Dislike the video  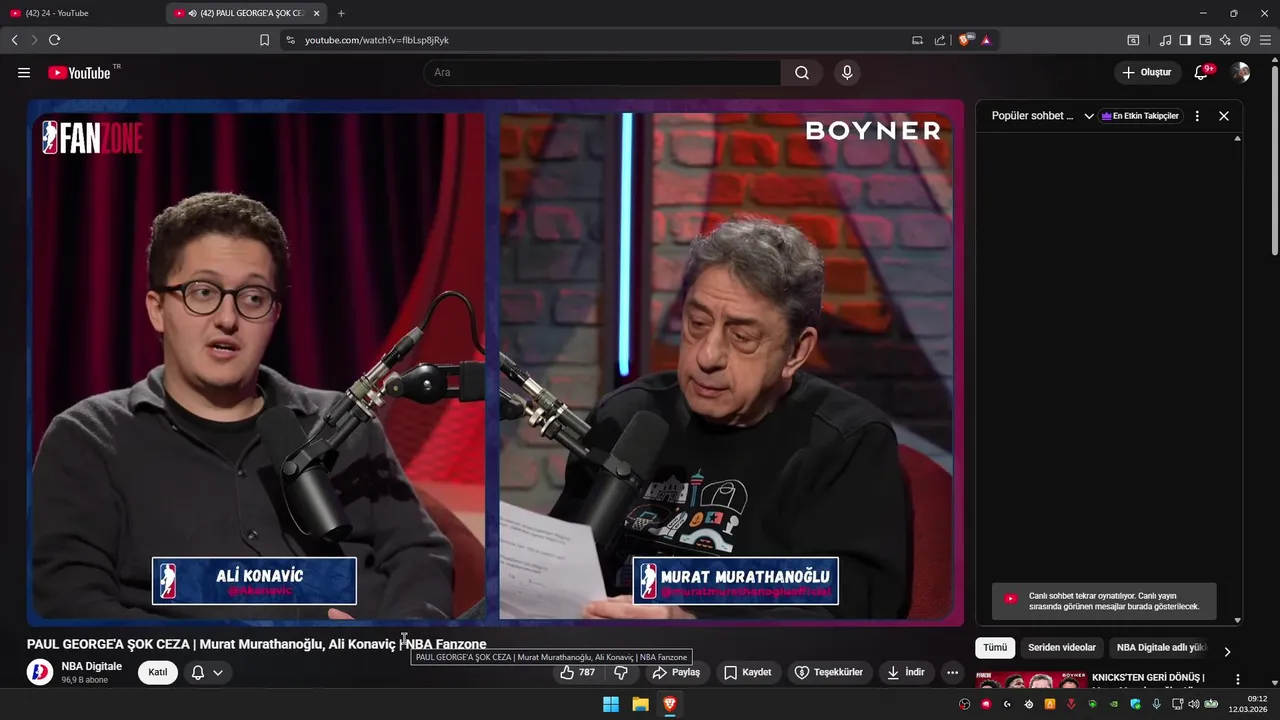[621, 672]
